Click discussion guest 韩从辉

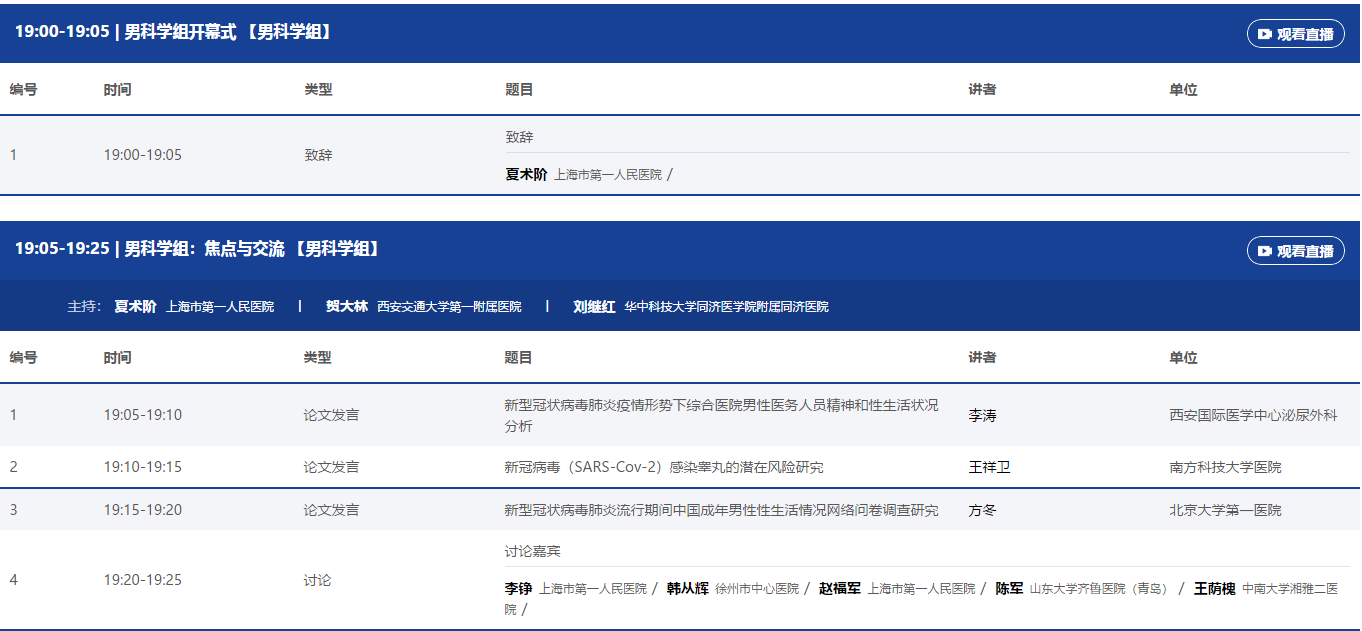click(x=687, y=588)
